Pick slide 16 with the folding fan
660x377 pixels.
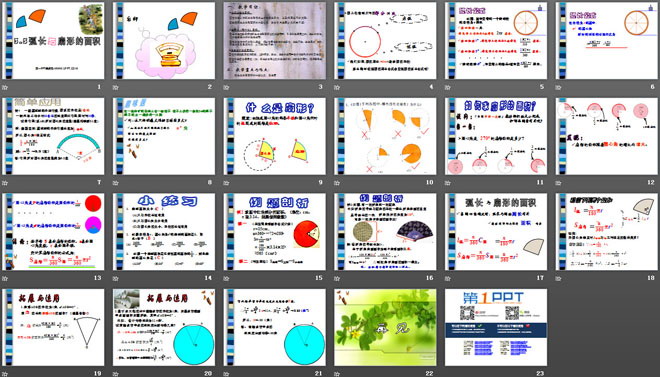385,232
